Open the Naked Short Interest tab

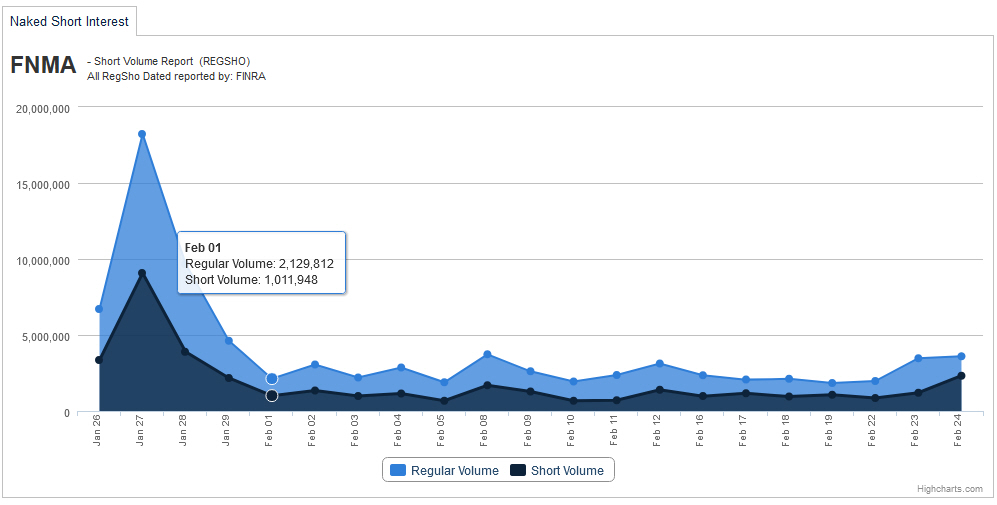click(x=69, y=20)
